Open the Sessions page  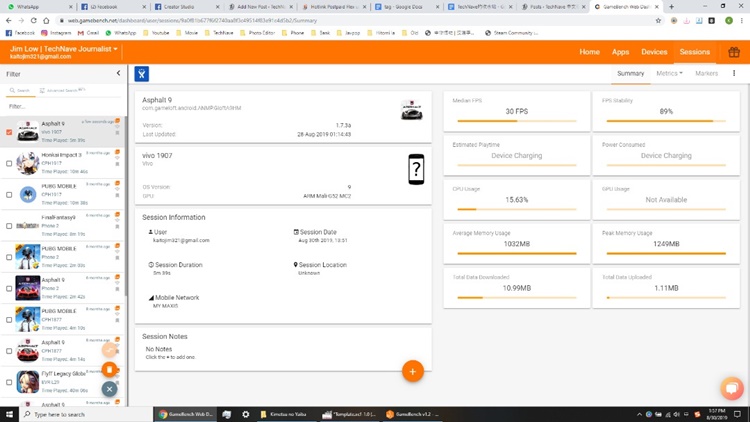click(x=695, y=52)
